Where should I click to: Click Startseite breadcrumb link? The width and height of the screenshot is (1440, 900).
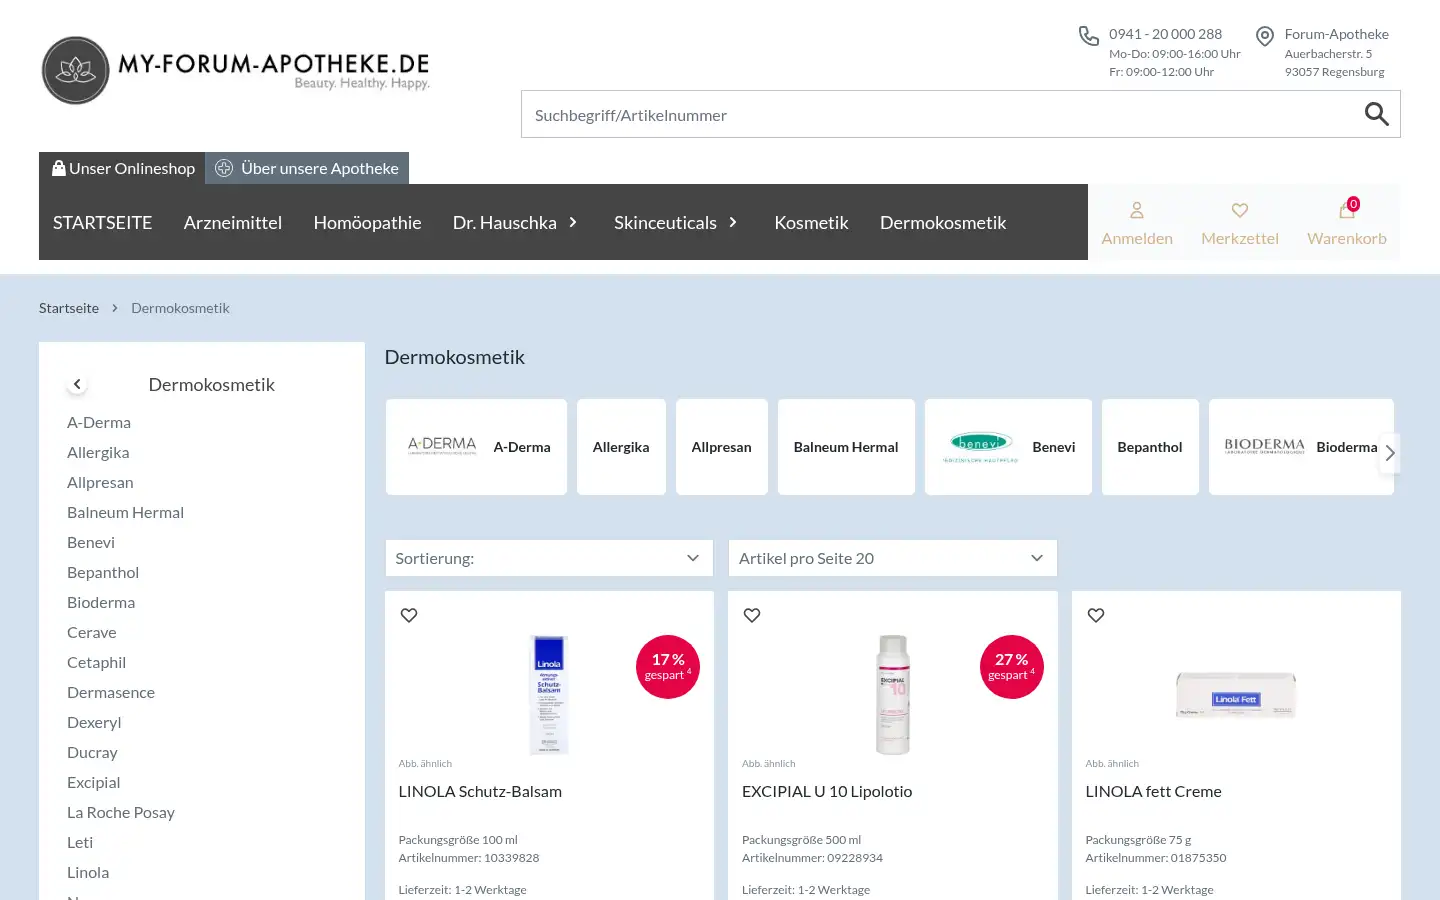(x=69, y=308)
